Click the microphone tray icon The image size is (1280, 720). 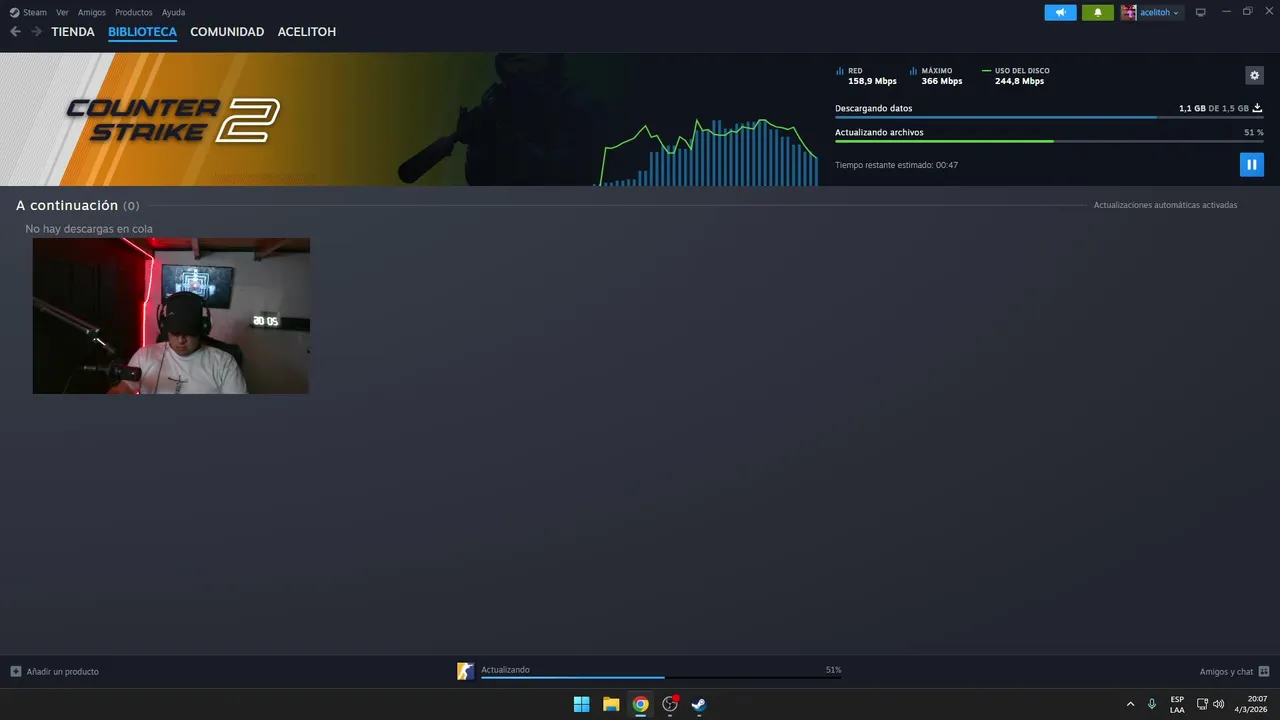[1152, 704]
